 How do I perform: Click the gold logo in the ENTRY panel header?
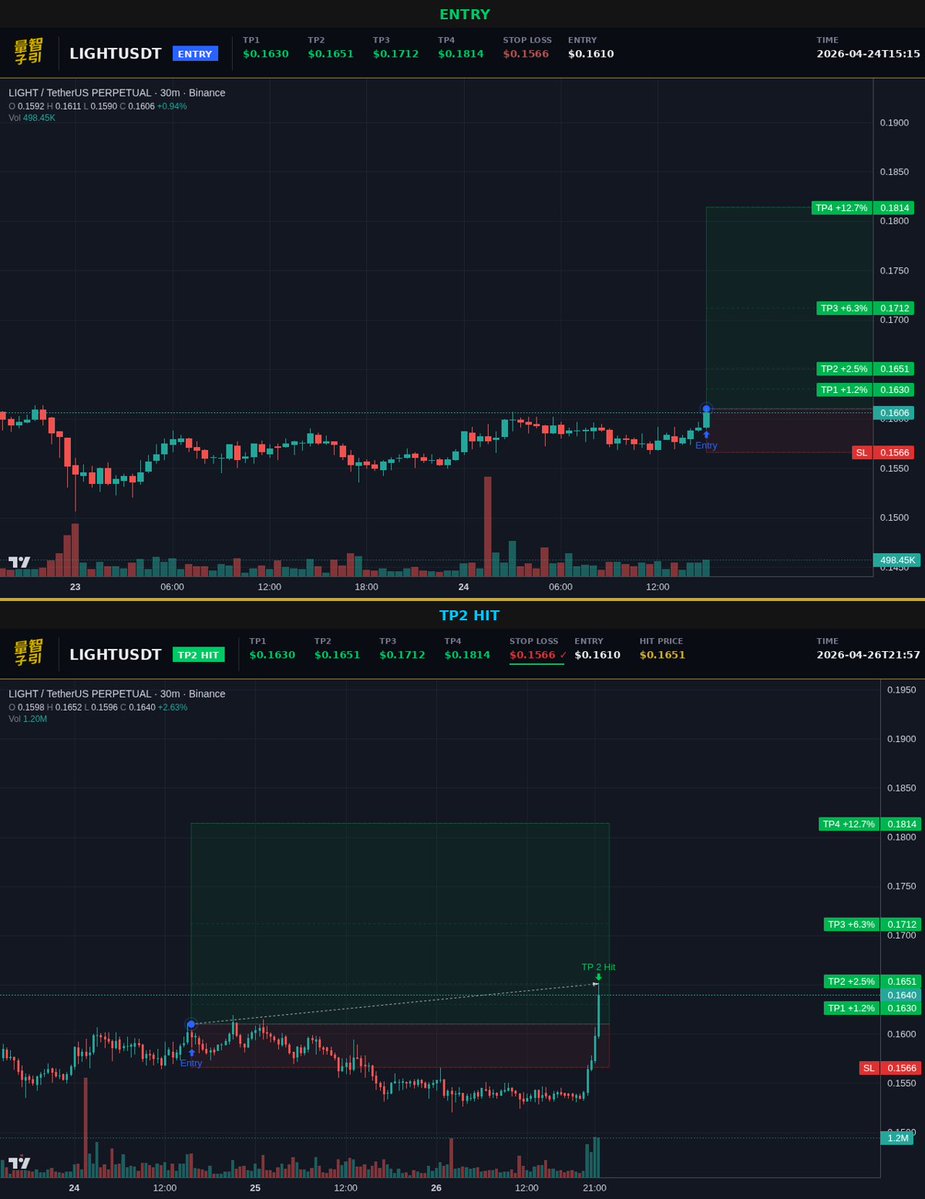(28, 51)
